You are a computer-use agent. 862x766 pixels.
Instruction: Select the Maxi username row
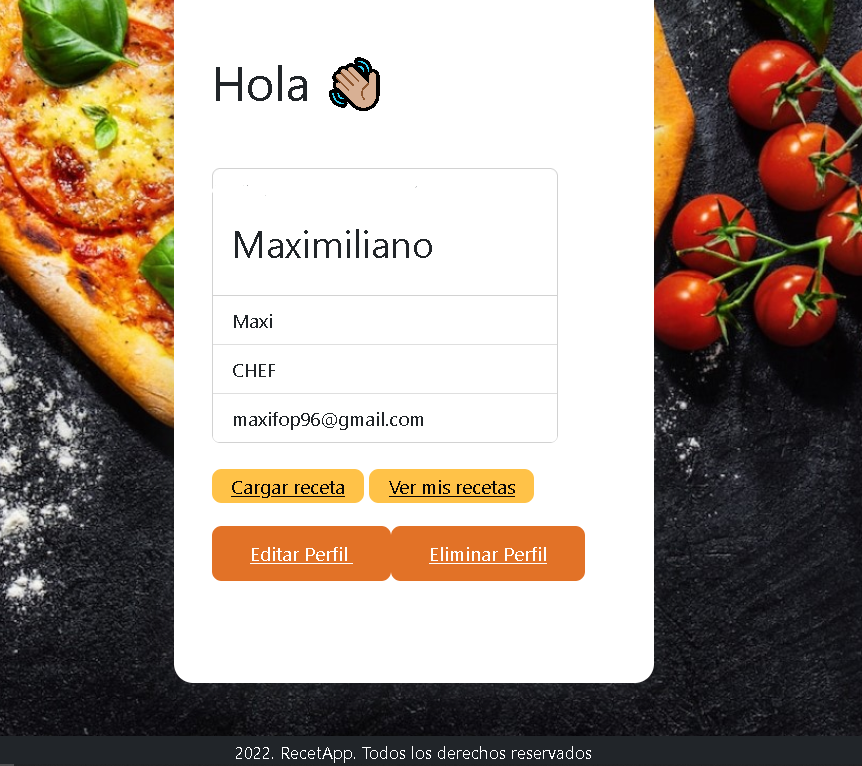(385, 321)
